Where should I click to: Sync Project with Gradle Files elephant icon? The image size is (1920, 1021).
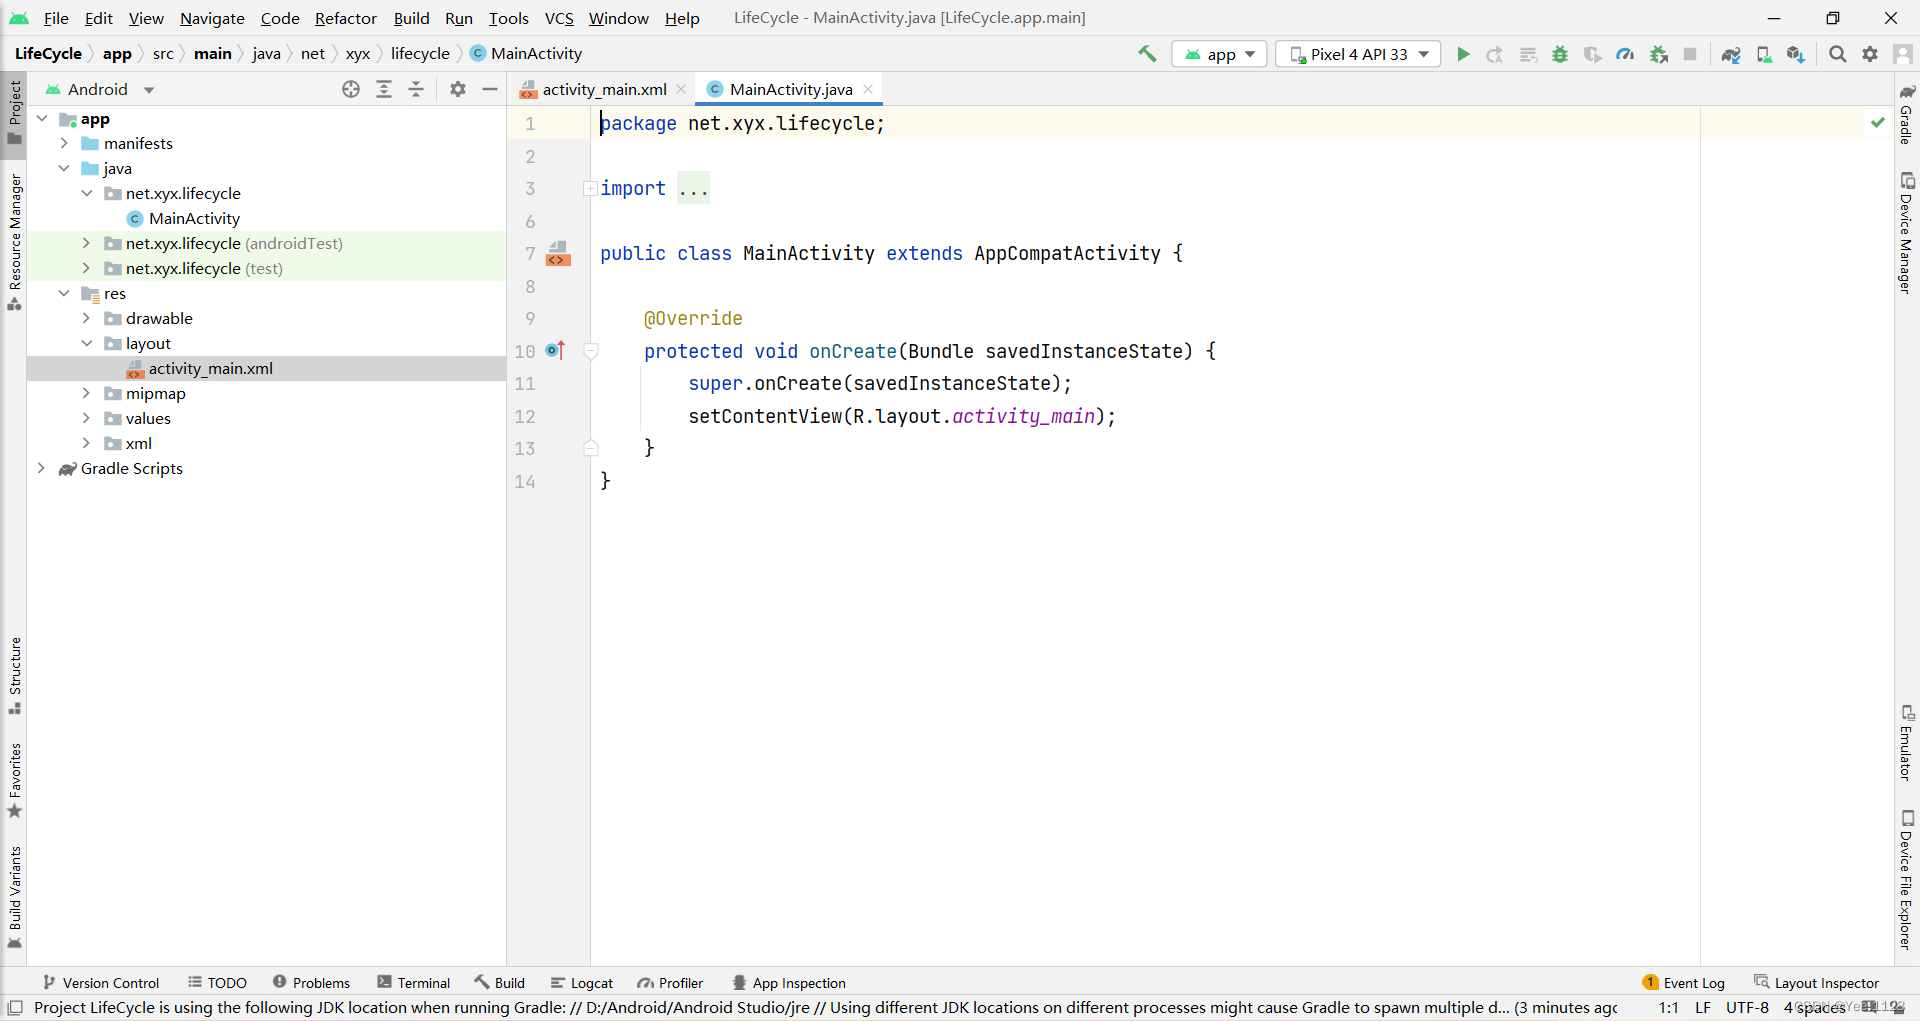pyautogui.click(x=1731, y=54)
